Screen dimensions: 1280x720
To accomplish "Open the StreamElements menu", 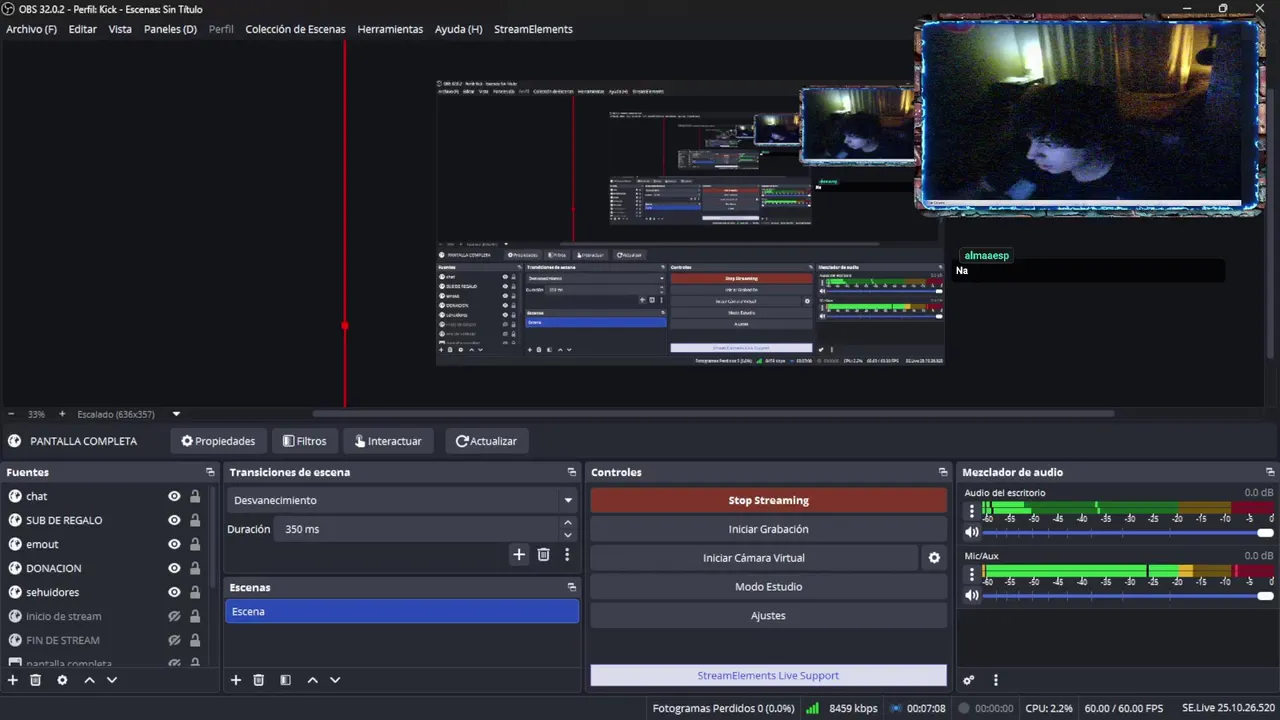I will coord(533,29).
